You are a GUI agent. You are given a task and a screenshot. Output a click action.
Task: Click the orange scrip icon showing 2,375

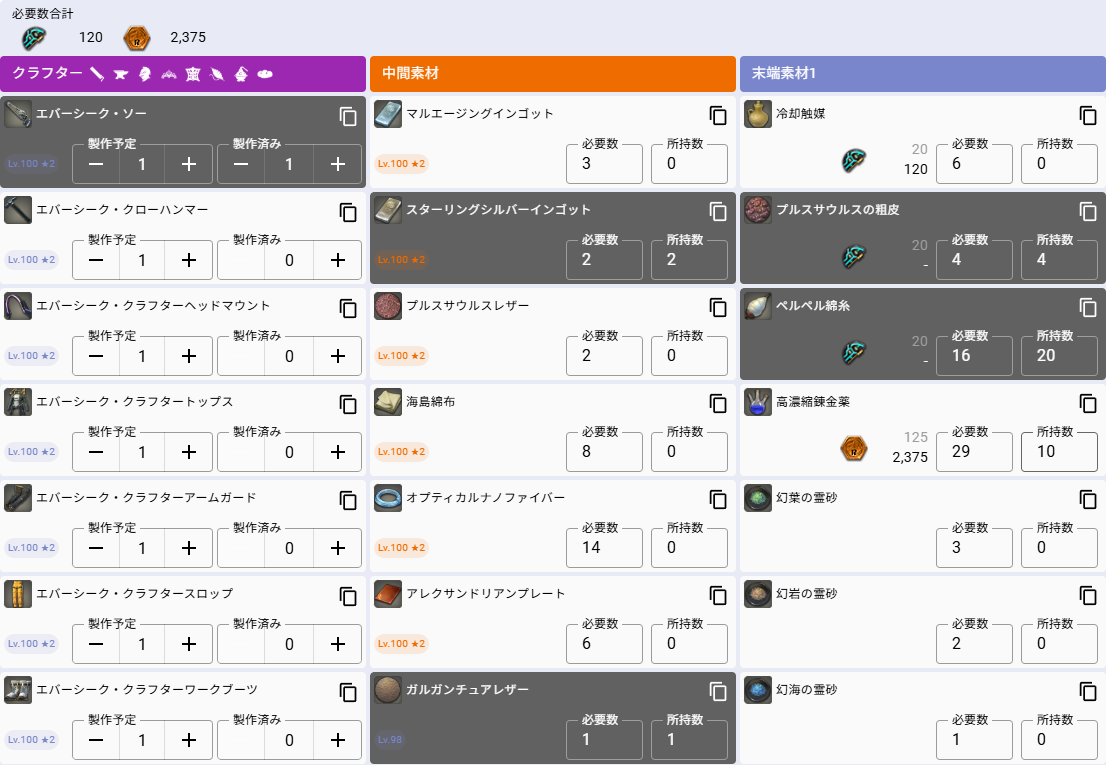tap(137, 37)
